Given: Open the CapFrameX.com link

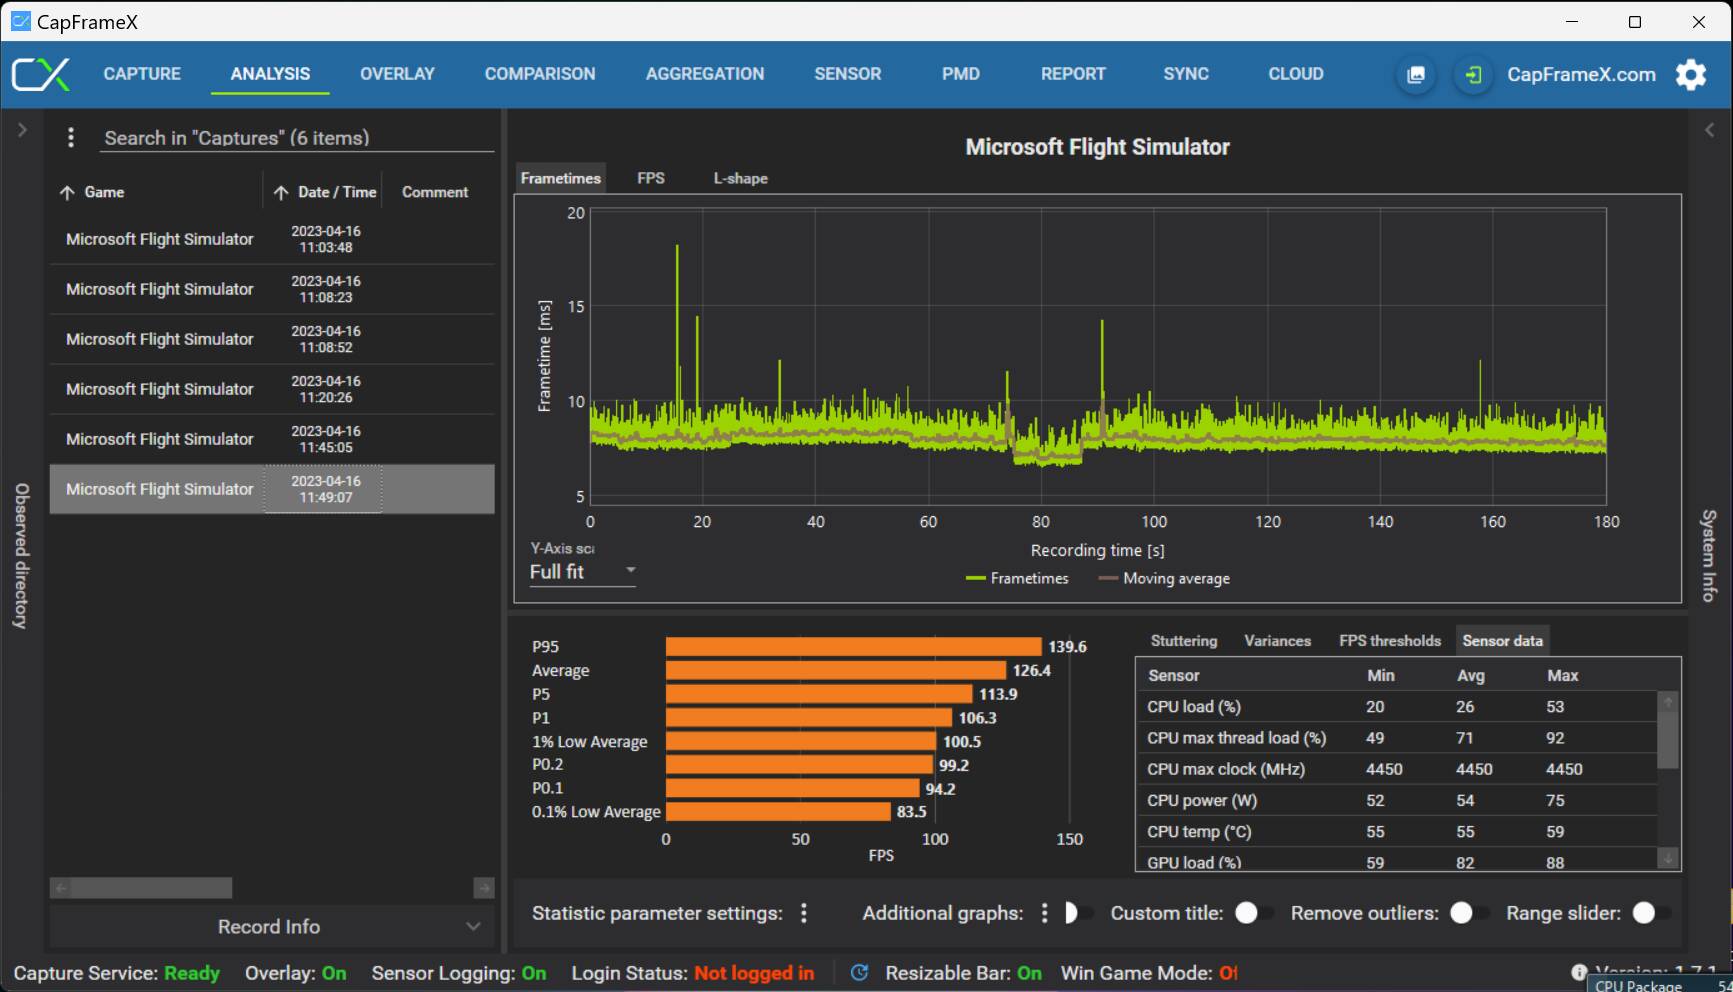Looking at the screenshot, I should point(1581,75).
